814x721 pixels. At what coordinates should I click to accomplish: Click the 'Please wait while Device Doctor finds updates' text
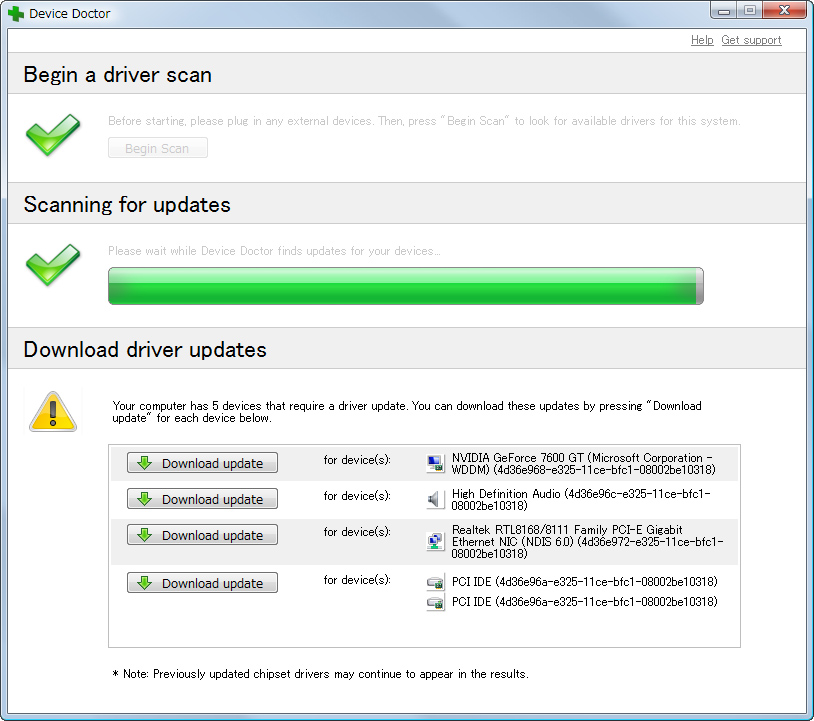click(274, 251)
